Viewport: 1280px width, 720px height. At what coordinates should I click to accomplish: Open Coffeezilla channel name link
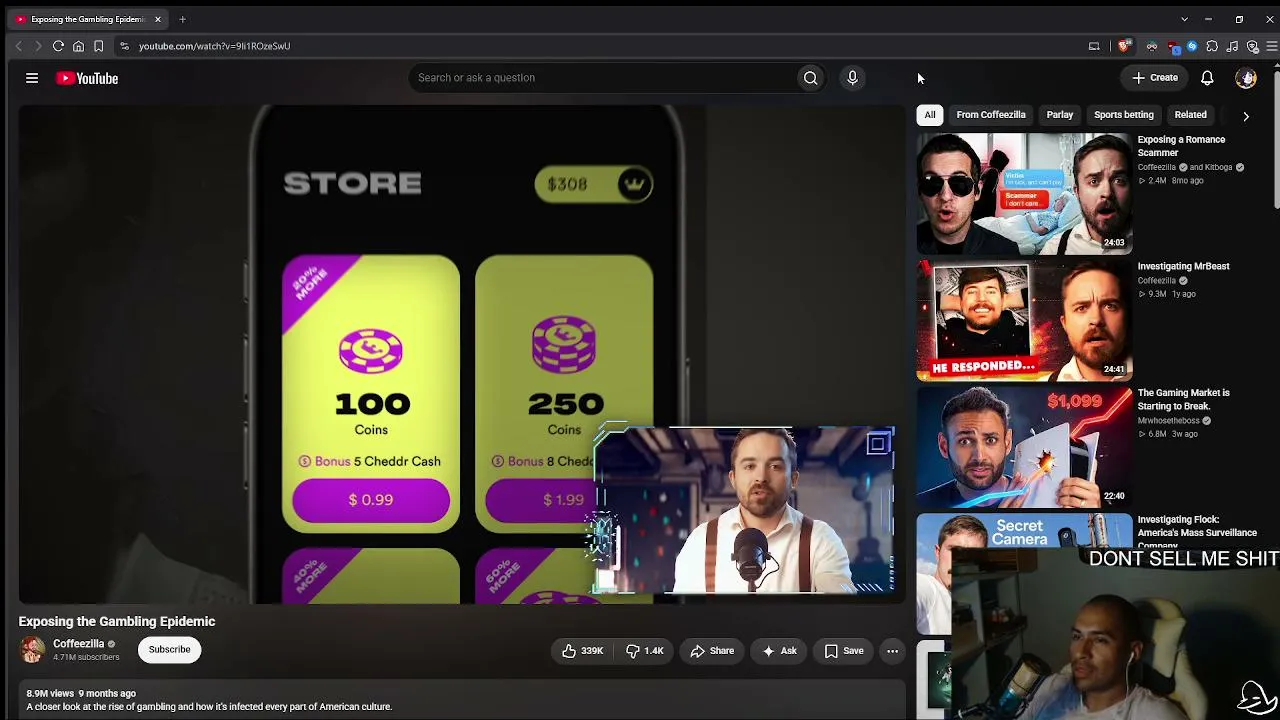click(x=79, y=644)
